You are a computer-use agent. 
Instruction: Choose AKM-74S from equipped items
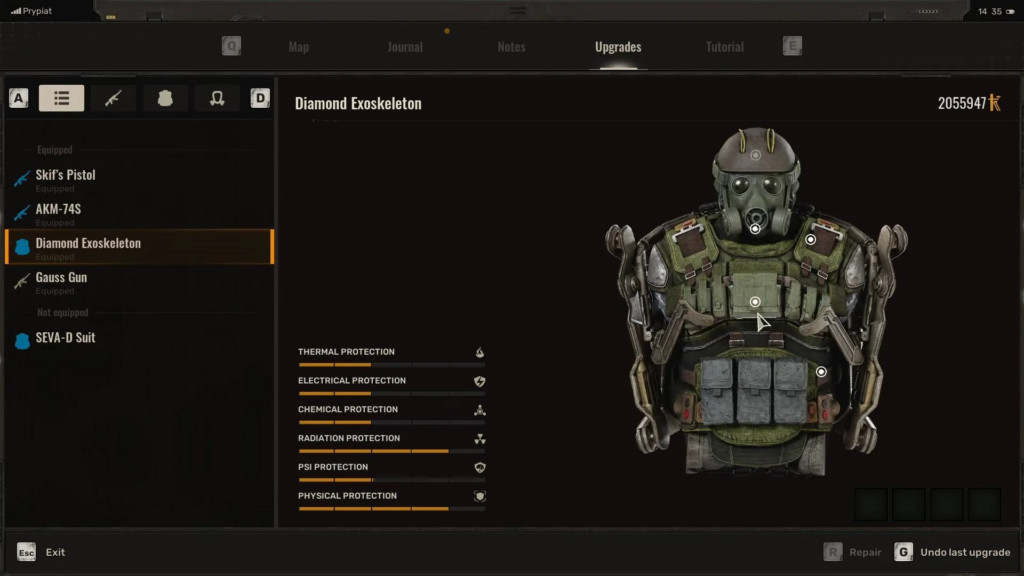tap(58, 210)
